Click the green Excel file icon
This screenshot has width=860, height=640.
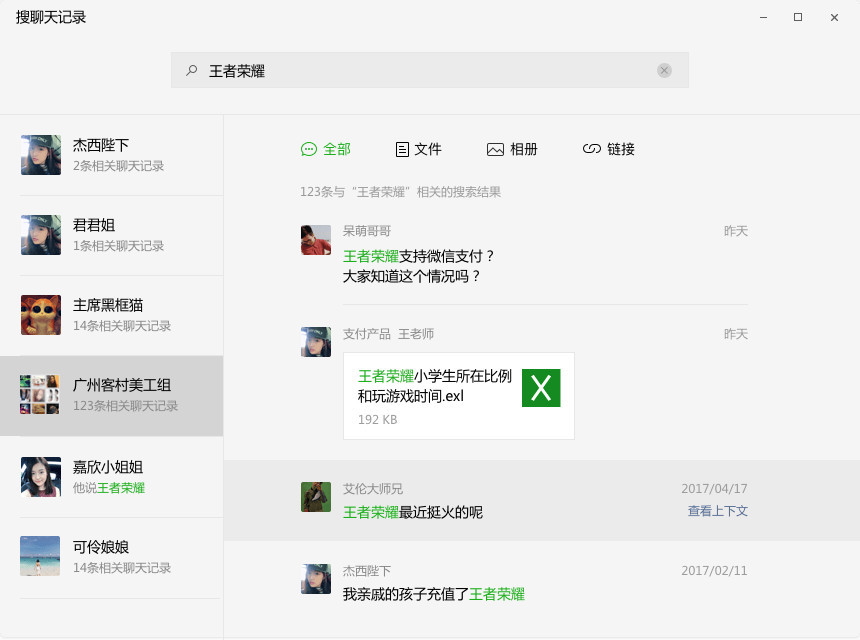click(541, 388)
